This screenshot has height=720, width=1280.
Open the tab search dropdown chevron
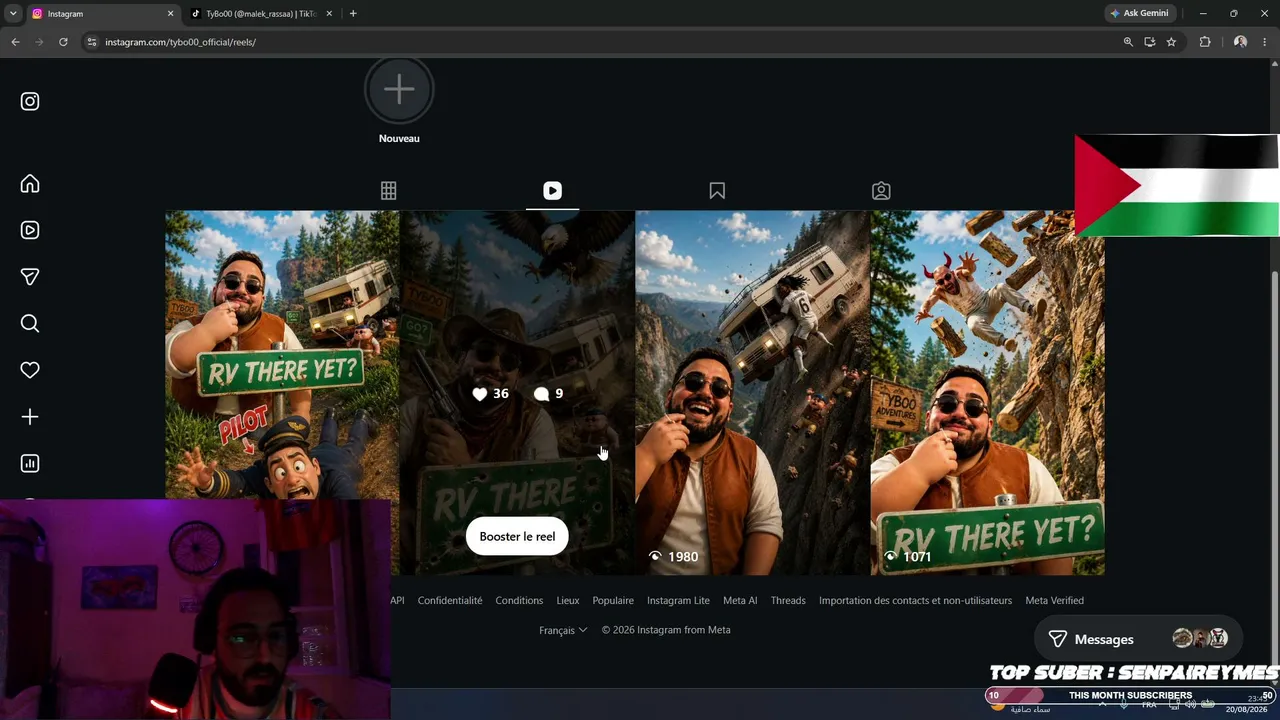(13, 14)
